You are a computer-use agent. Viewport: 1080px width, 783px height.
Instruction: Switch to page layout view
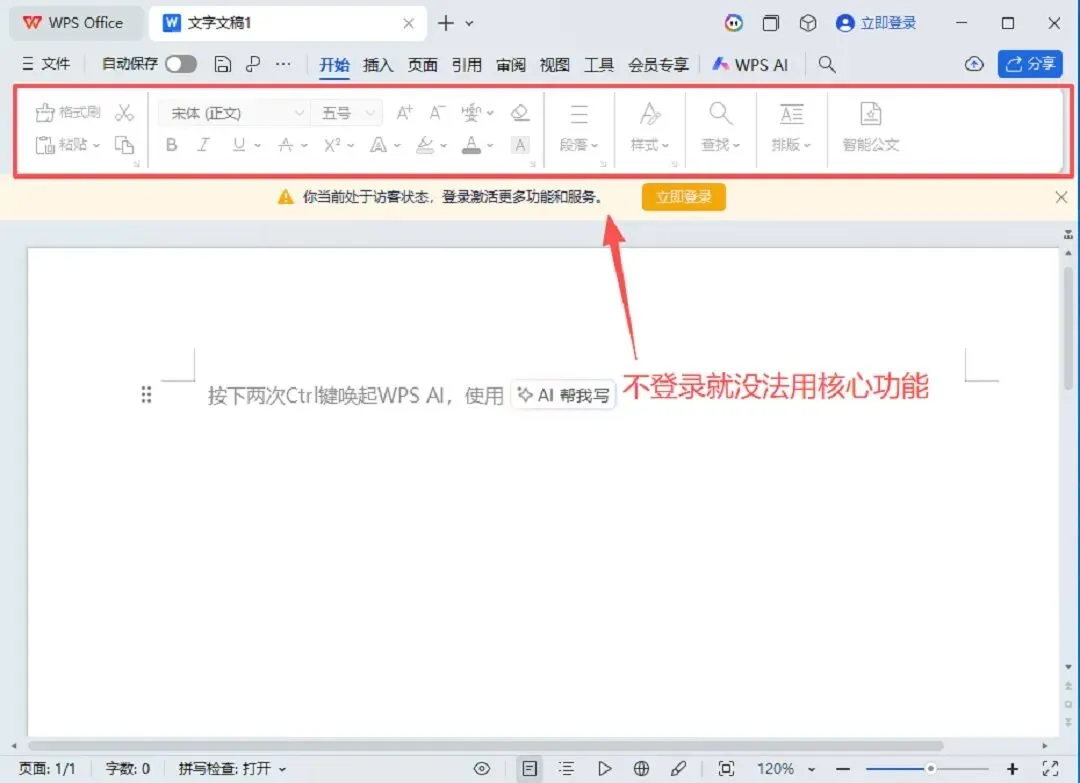point(529,769)
